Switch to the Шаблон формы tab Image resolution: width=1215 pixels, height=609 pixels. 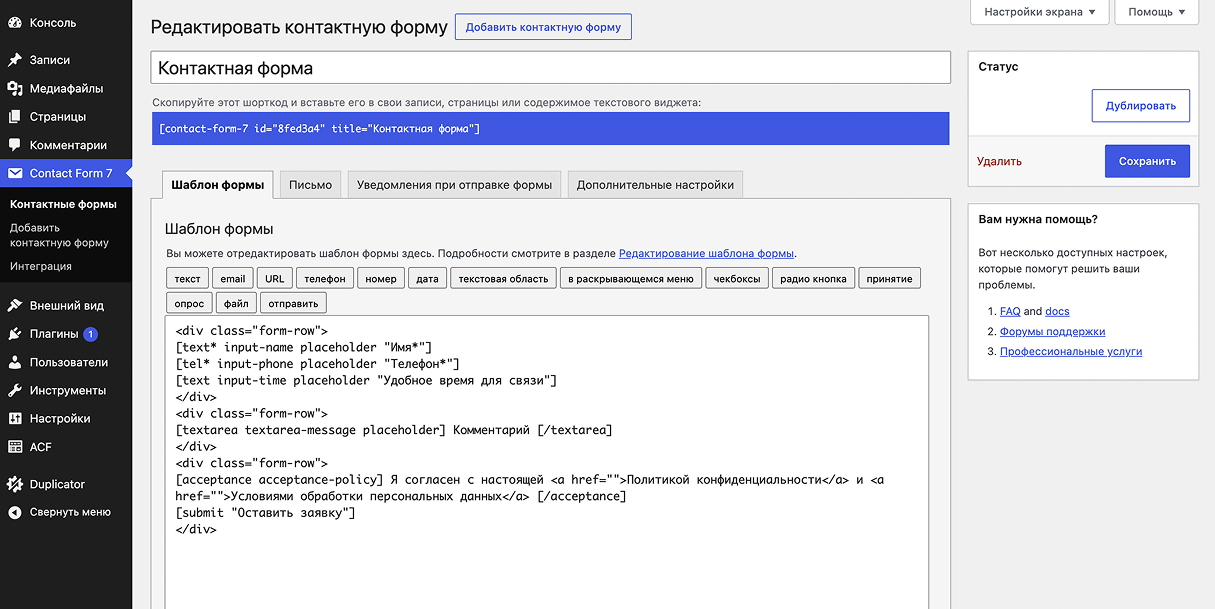[217, 185]
